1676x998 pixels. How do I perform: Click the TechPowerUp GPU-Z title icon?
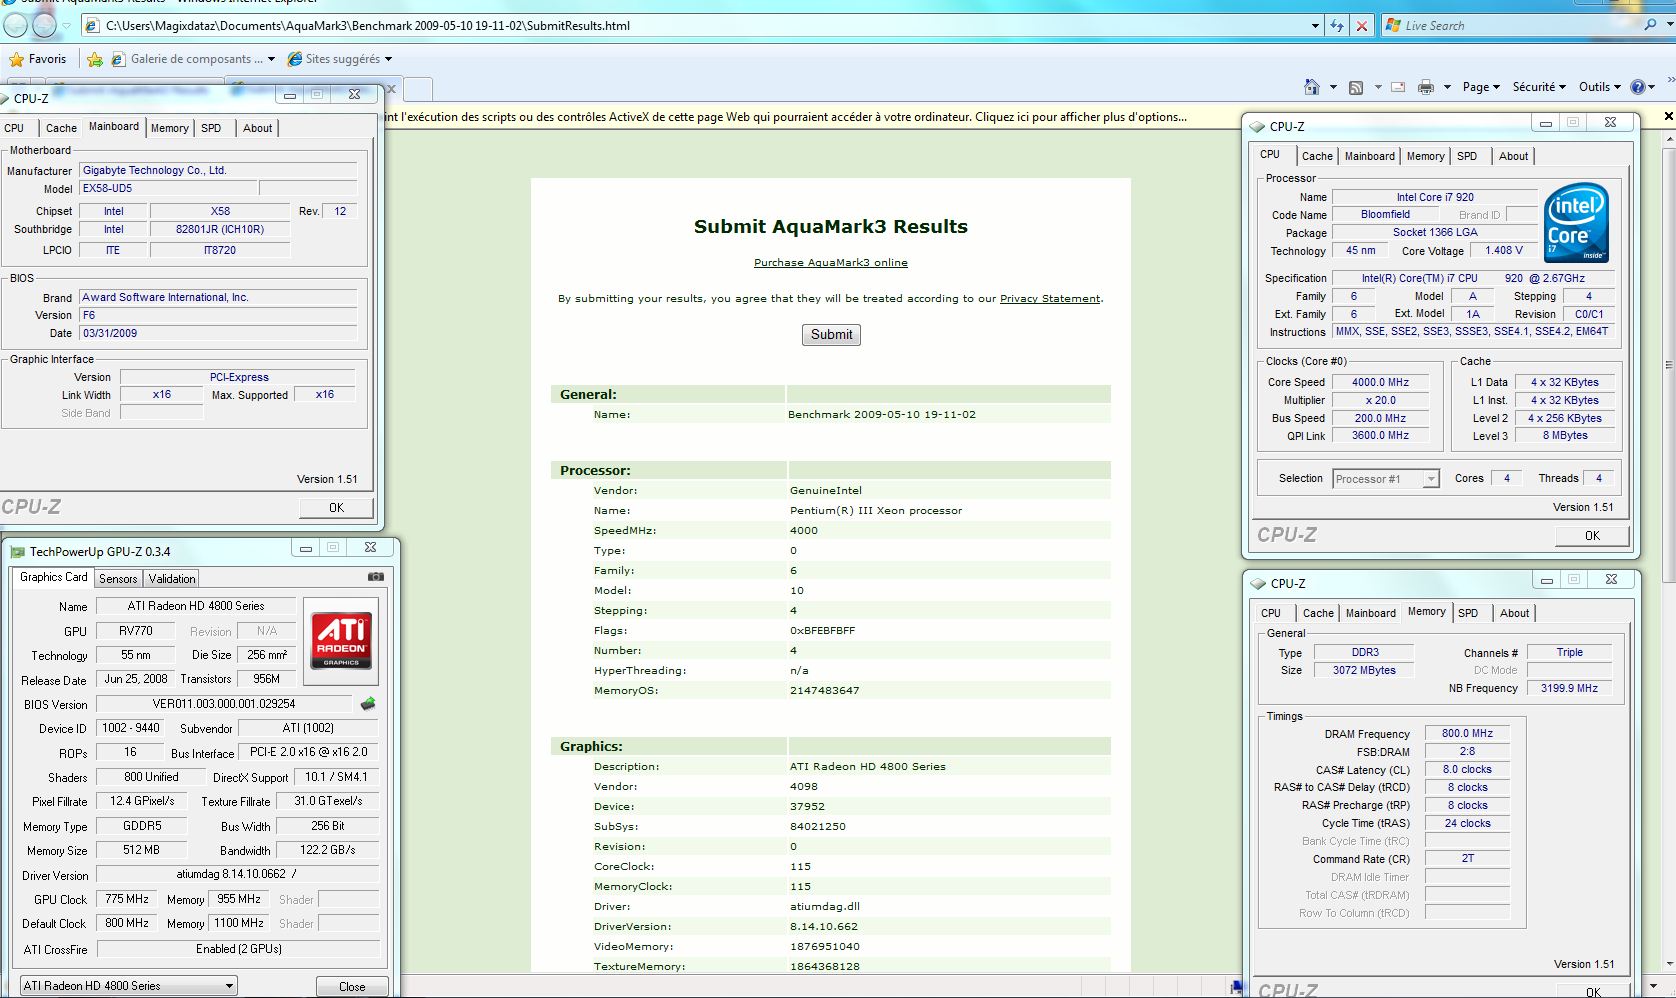click(17, 551)
